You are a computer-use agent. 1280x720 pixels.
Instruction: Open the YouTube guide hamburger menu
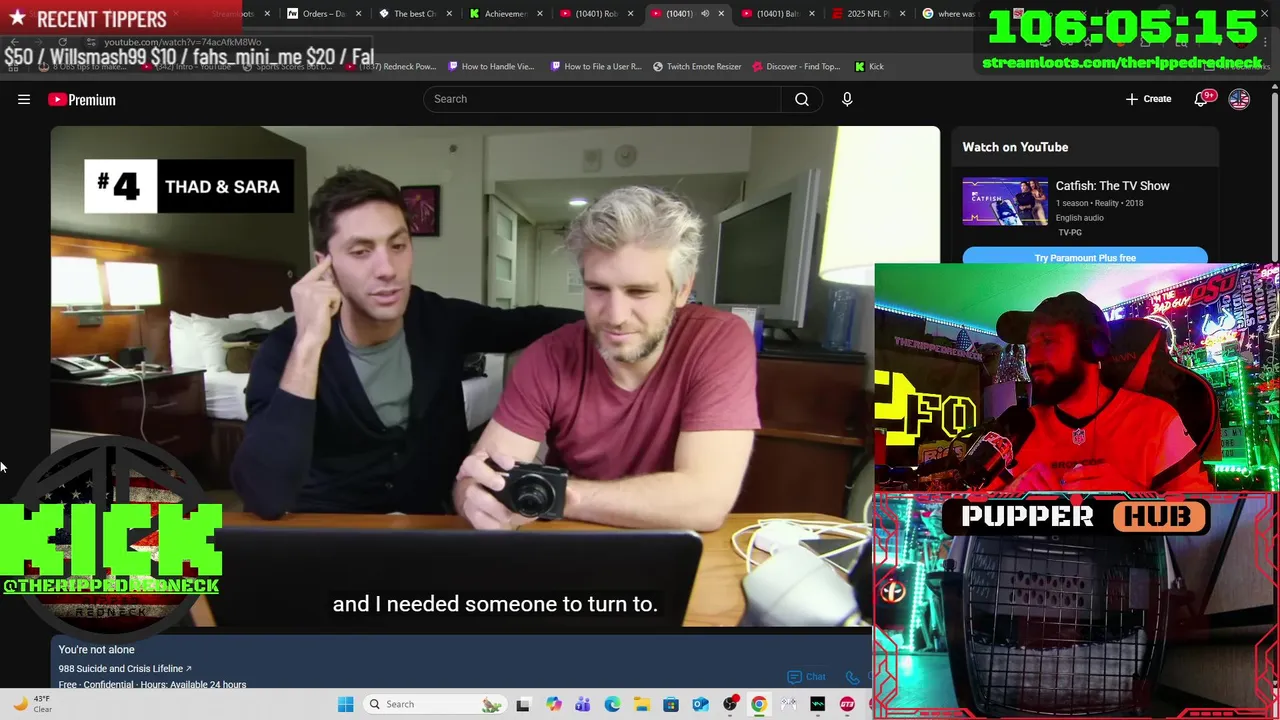click(24, 99)
